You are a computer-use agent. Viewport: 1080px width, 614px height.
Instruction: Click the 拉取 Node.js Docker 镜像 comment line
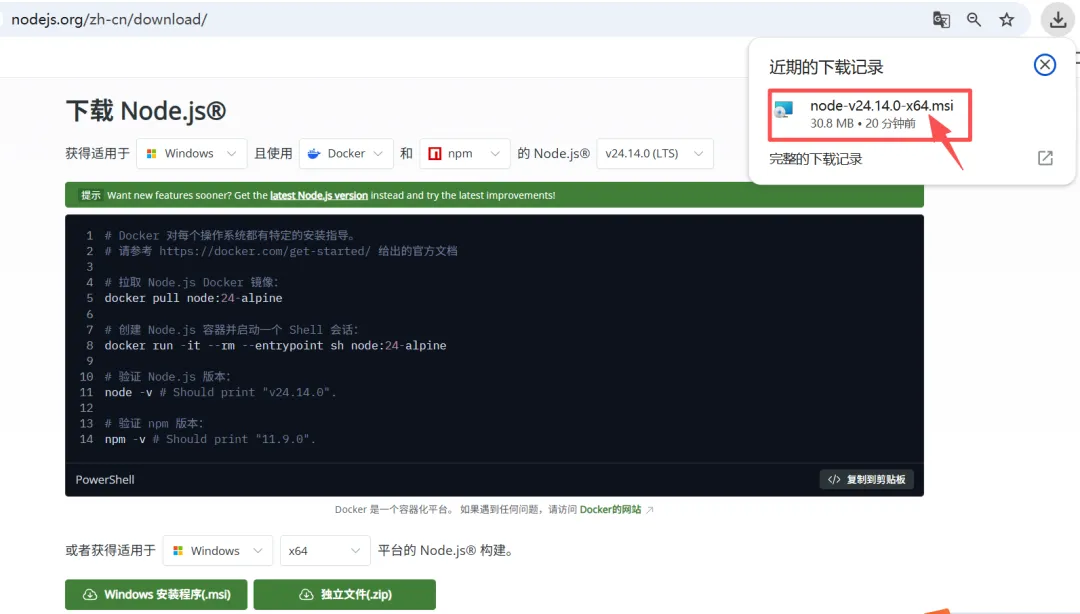tap(191, 283)
